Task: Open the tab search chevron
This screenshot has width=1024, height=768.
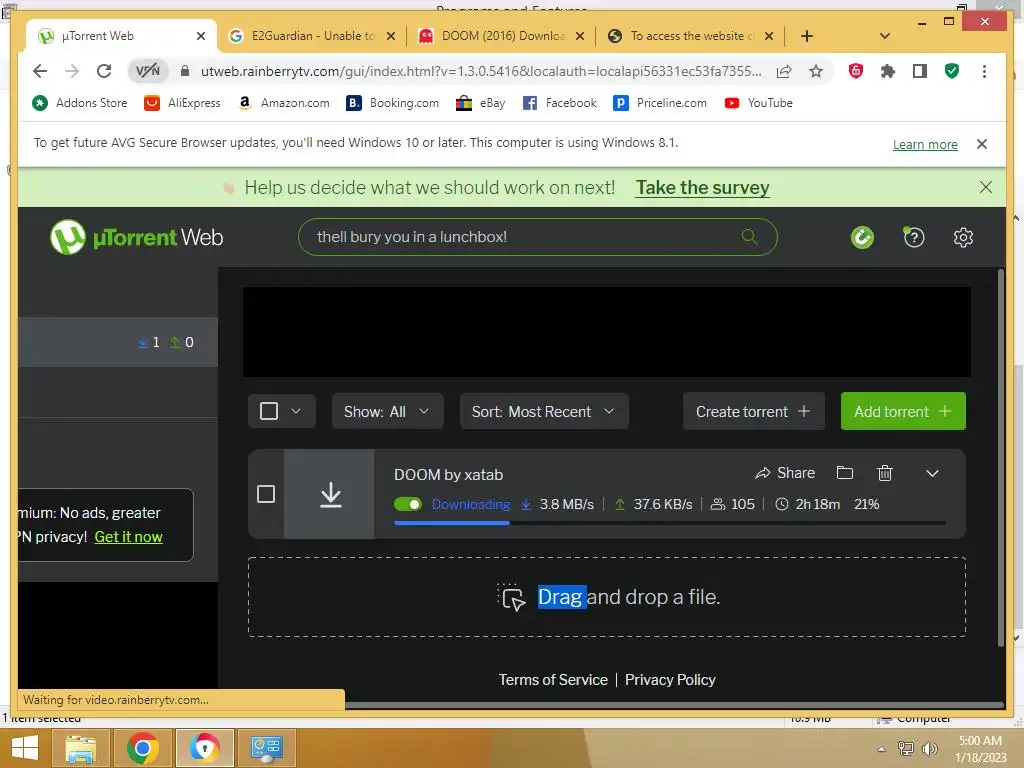Action: coord(884,36)
